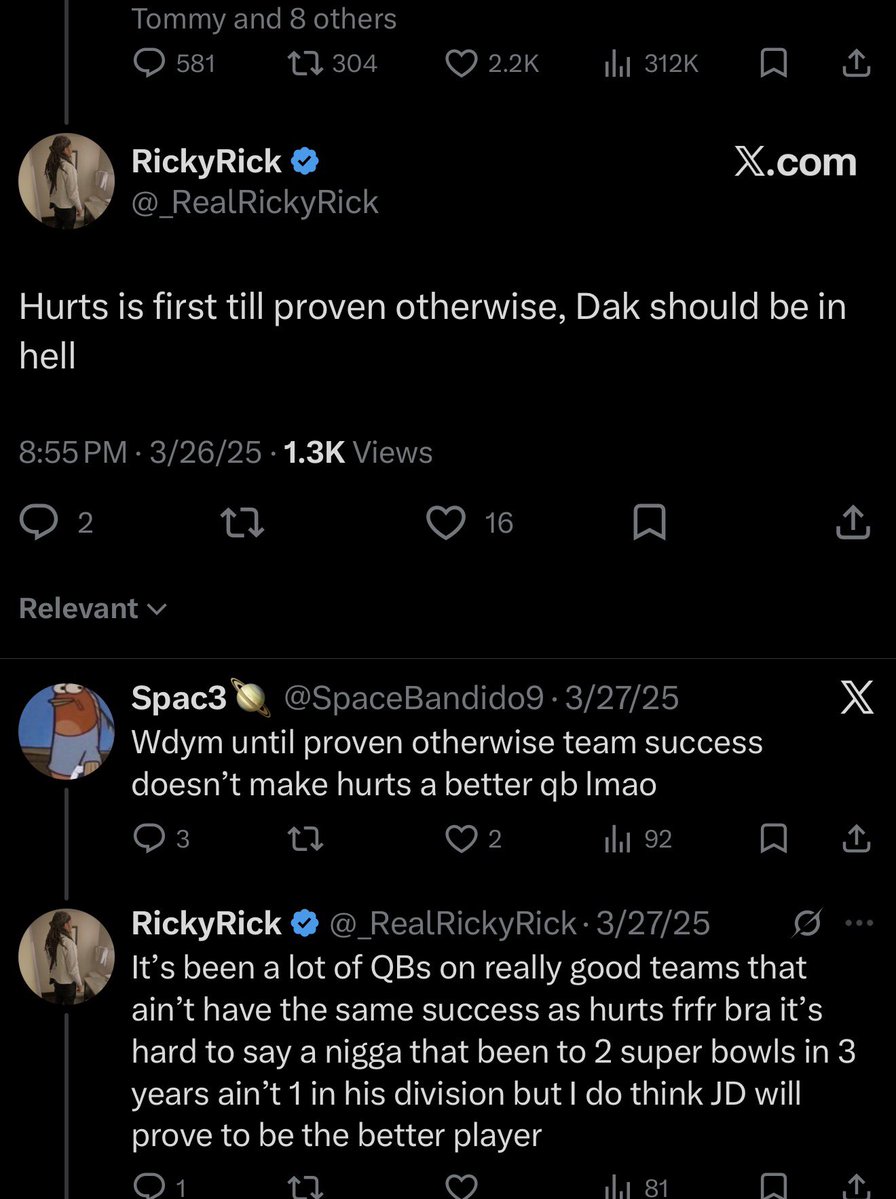Share Spac3's reply
This screenshot has height=1199, width=896.
[x=855, y=839]
